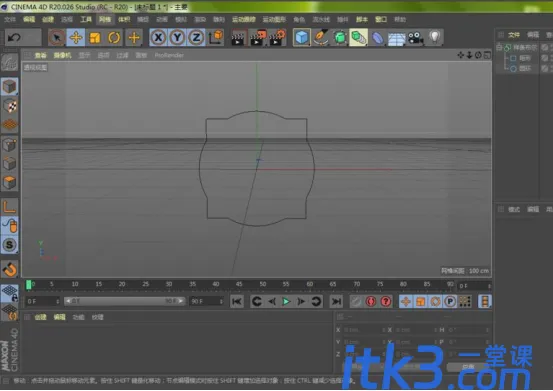
Task: Switch to Points mode
Action: [10, 145]
